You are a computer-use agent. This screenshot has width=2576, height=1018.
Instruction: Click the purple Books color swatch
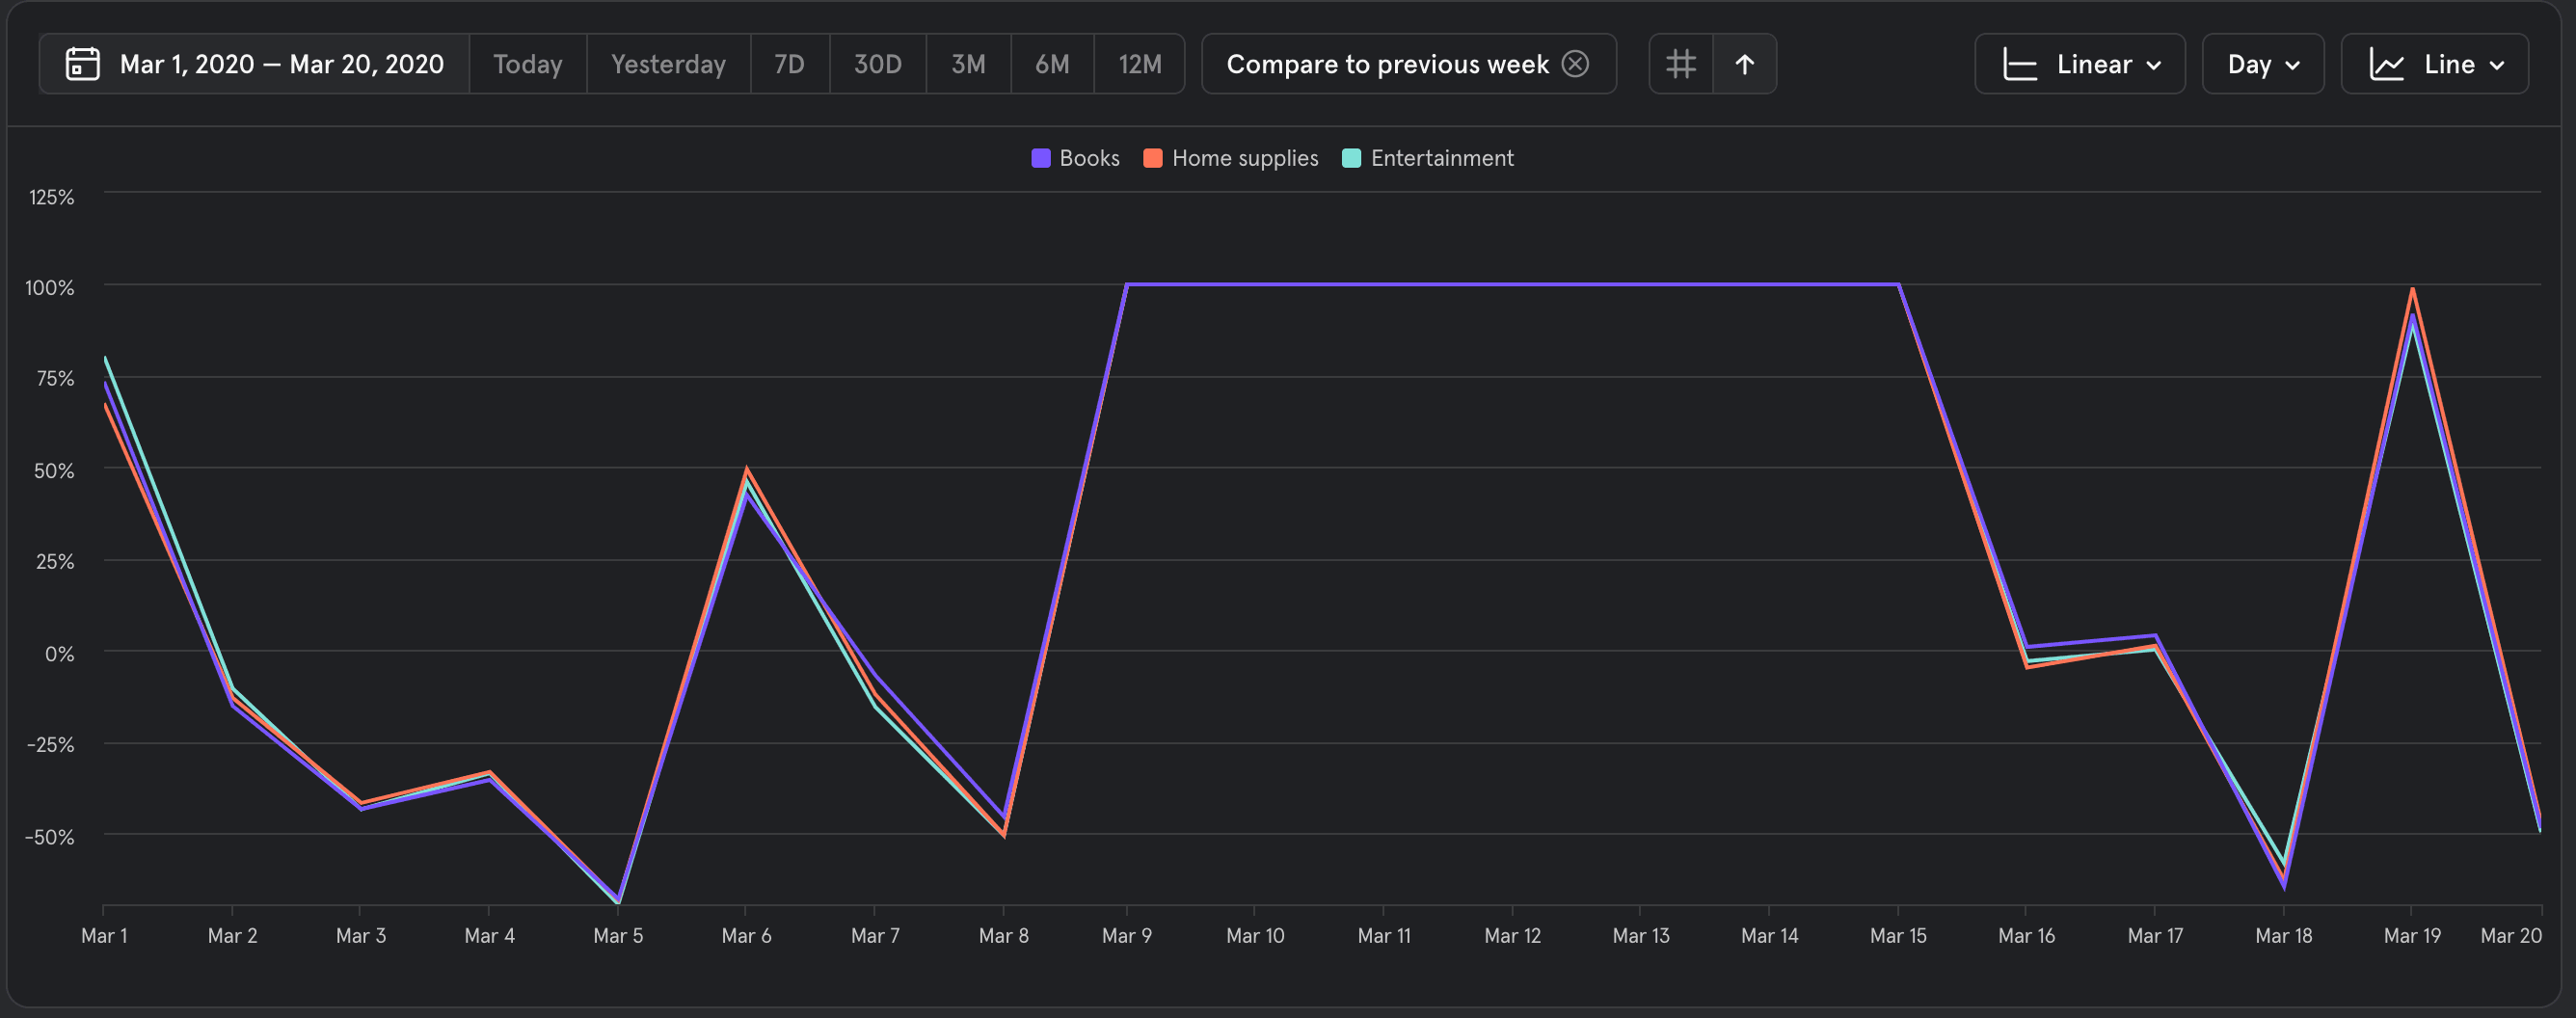1041,158
